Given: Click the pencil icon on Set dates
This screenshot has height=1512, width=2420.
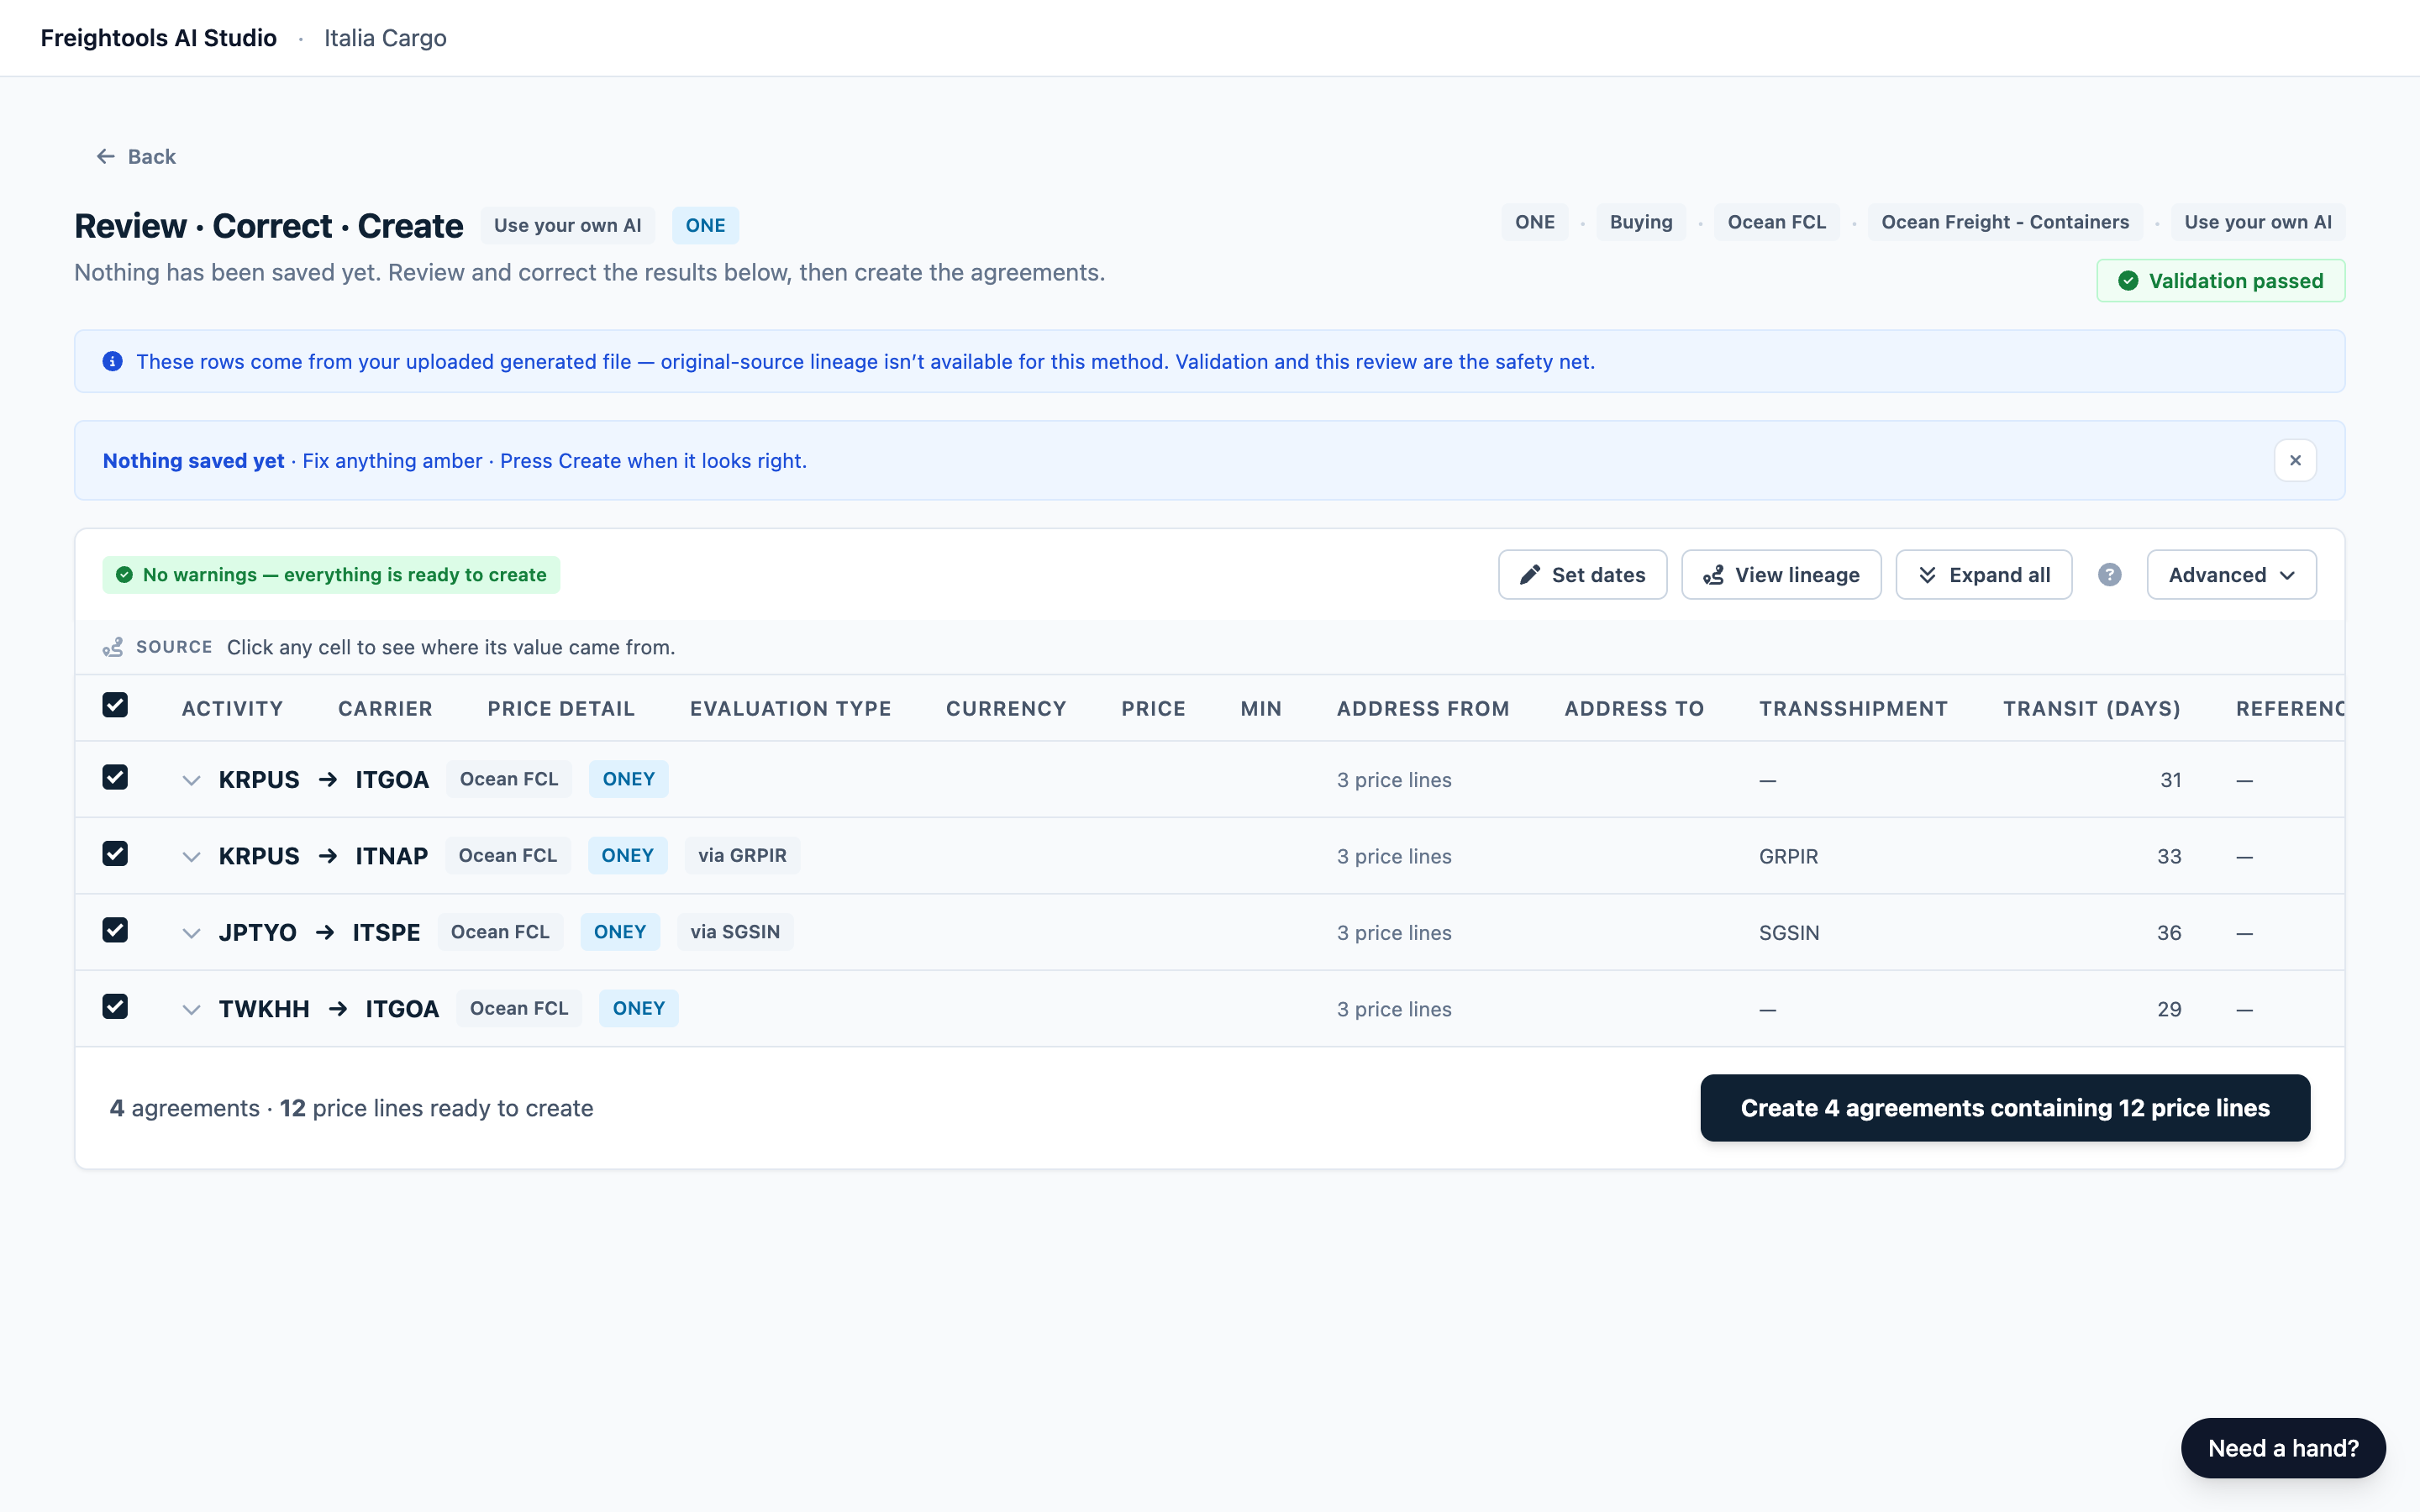Looking at the screenshot, I should tap(1530, 574).
